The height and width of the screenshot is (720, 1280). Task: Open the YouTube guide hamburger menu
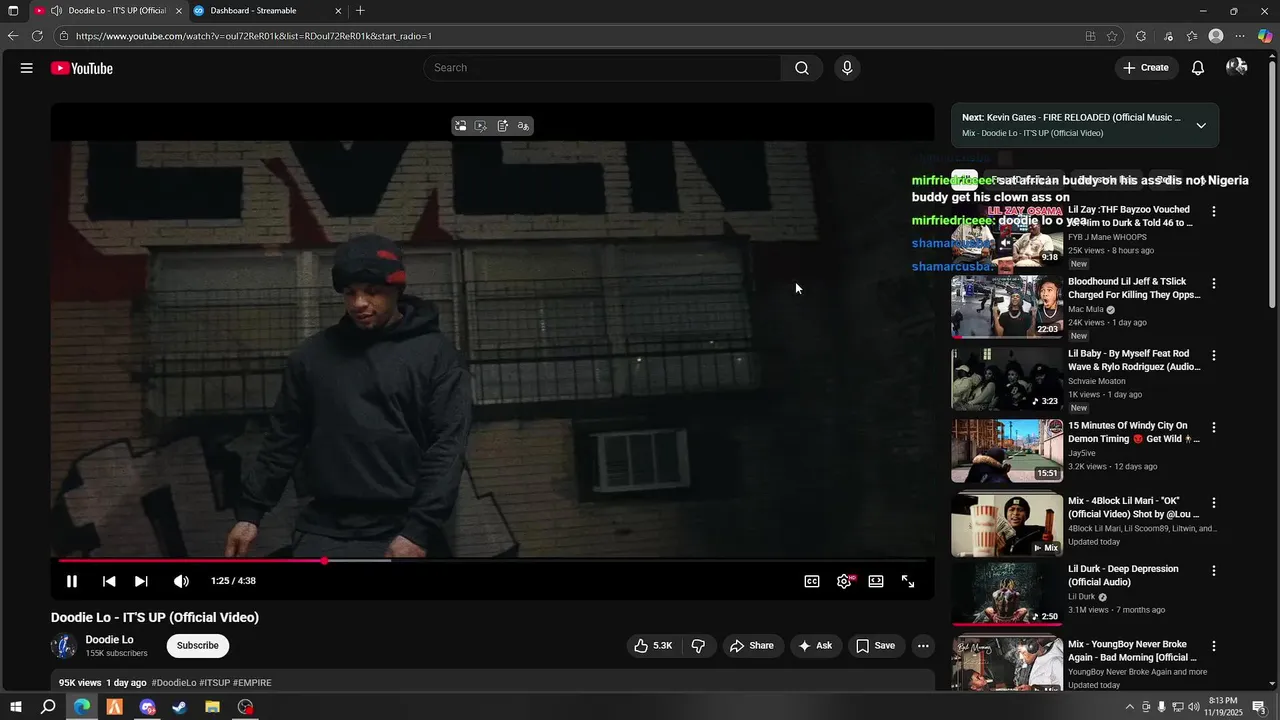(27, 68)
